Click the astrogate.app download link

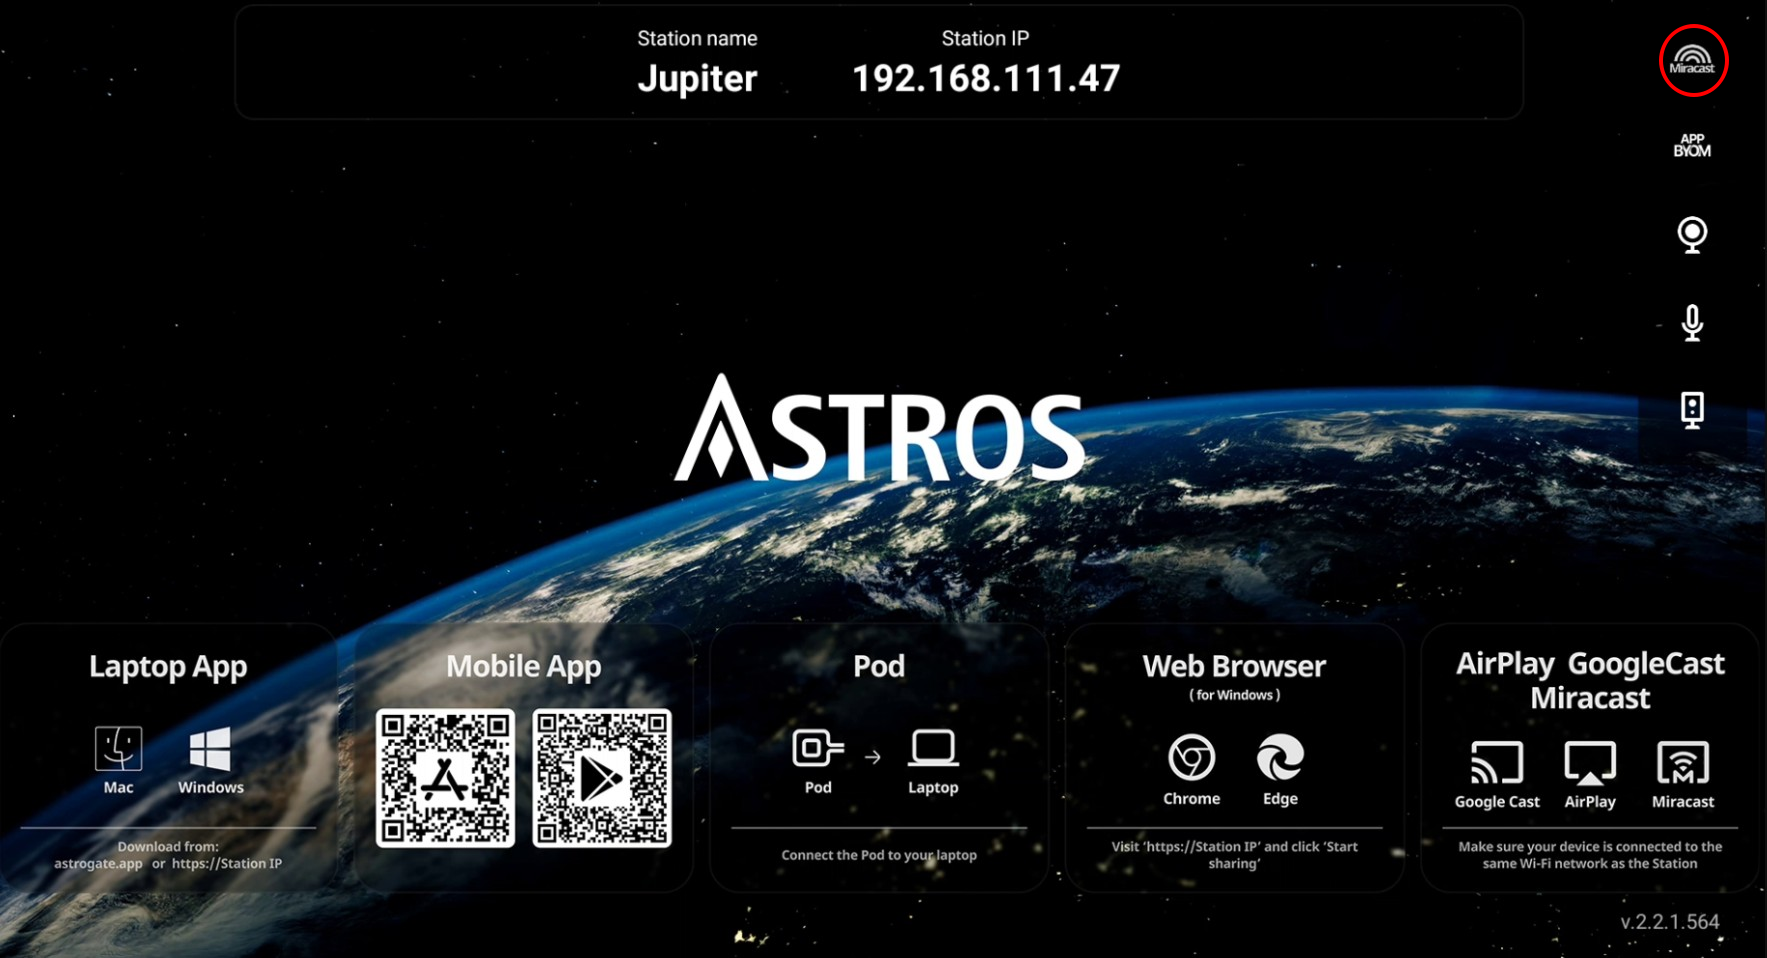(98, 864)
